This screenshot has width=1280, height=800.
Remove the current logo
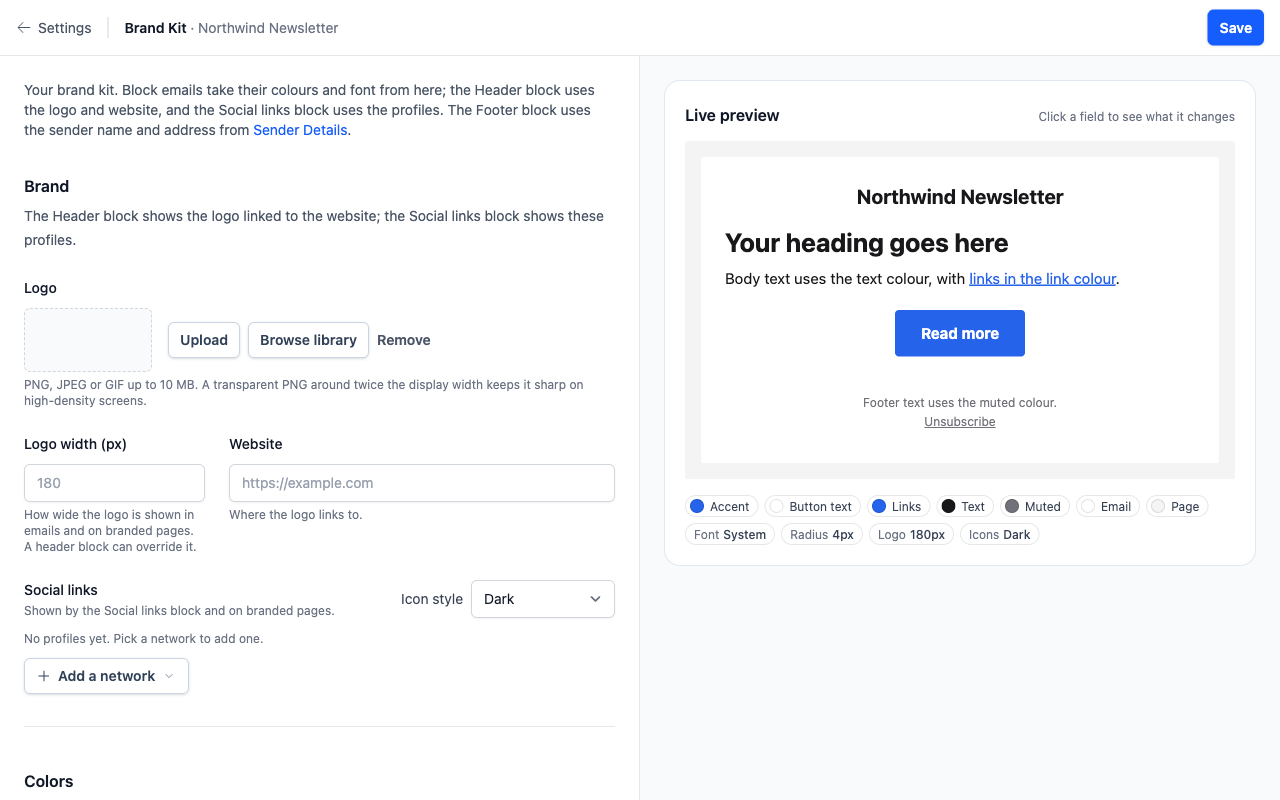(x=404, y=340)
